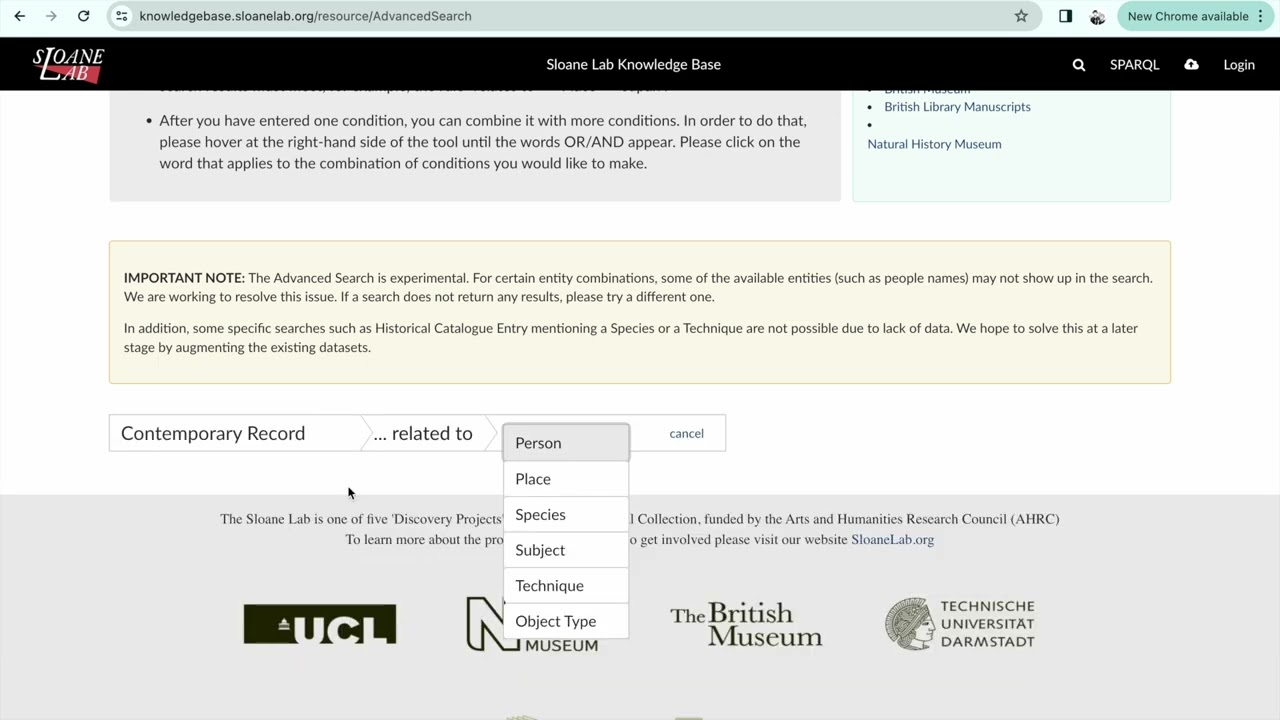Screen dimensions: 1280x720
Task: Open the Chrome three-dot menu
Action: tap(1261, 16)
